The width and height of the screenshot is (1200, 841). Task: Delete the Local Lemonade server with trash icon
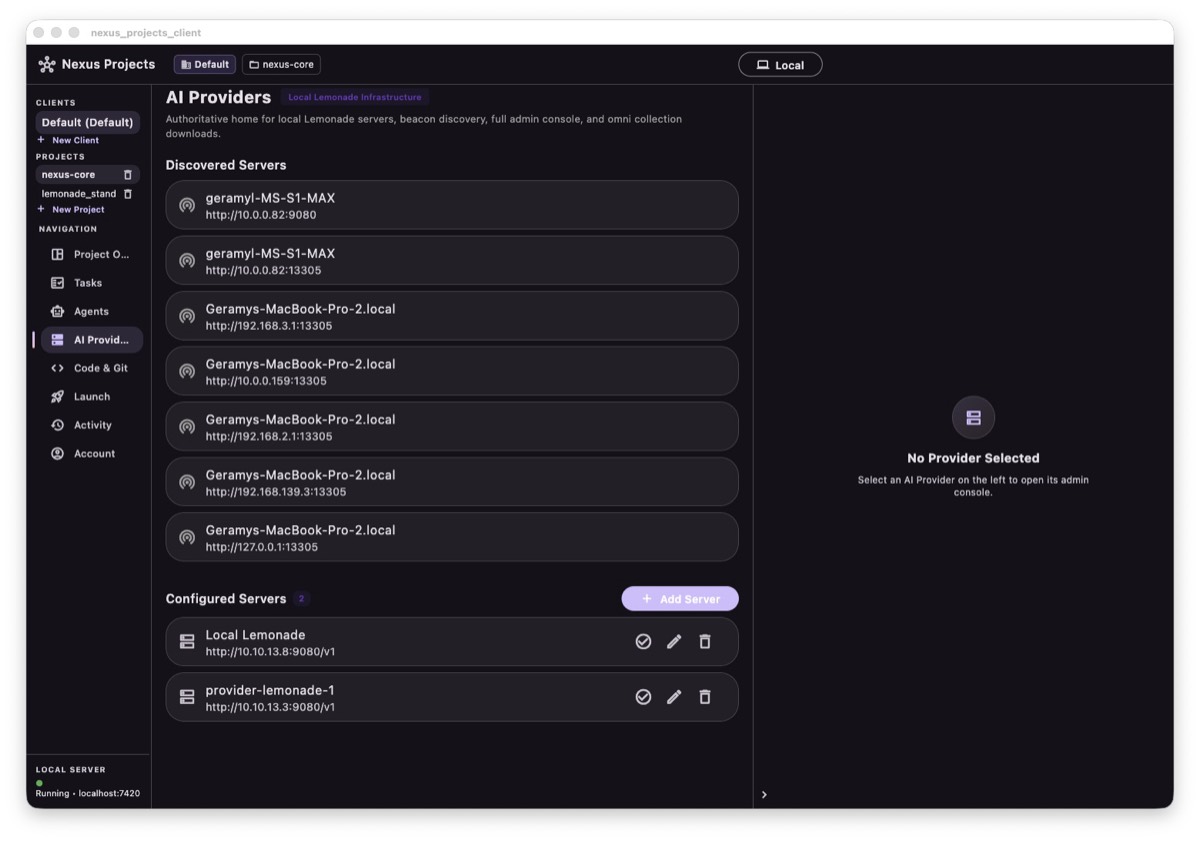tap(705, 642)
